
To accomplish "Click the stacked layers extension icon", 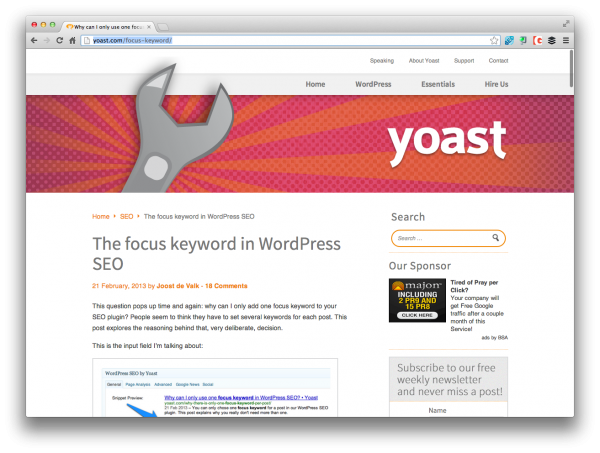I will click(551, 40).
